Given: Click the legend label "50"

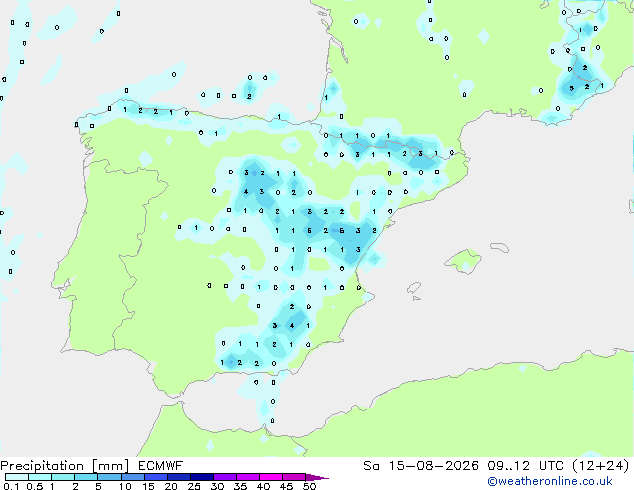Looking at the screenshot, I should coord(309,486).
